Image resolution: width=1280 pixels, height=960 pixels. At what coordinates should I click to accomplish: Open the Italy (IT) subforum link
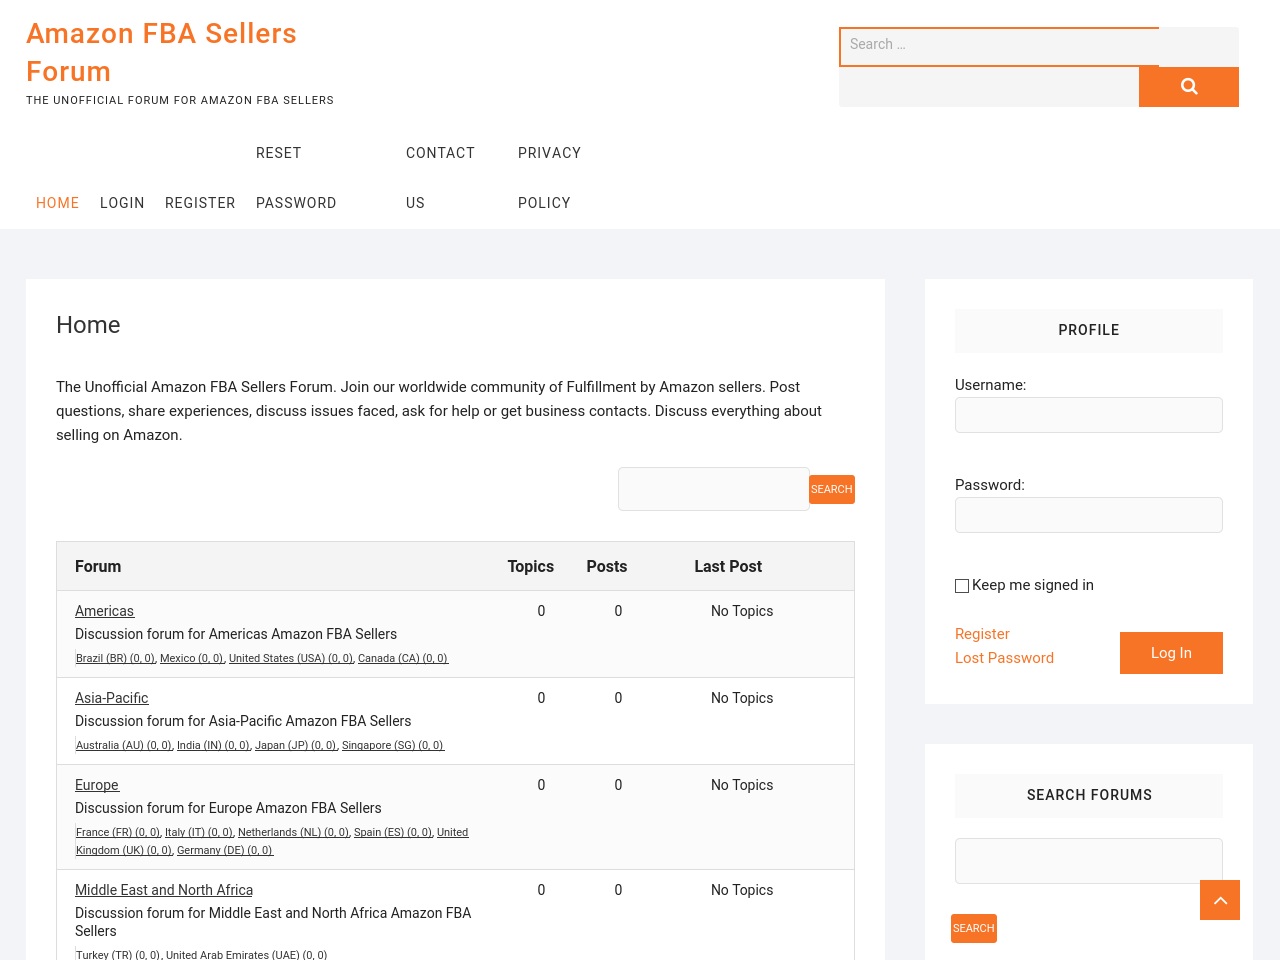(x=198, y=832)
